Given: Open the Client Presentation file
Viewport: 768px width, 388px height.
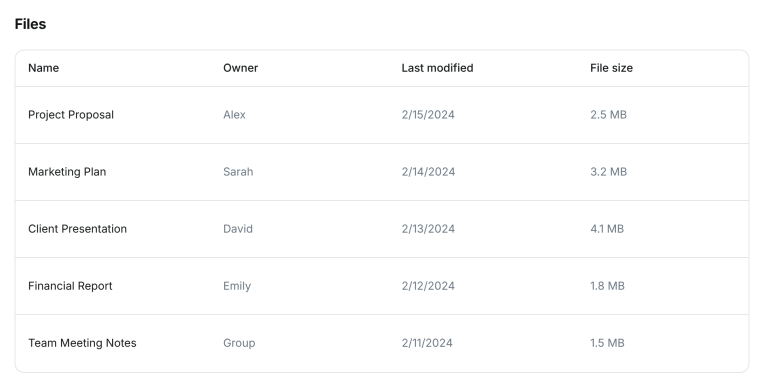Looking at the screenshot, I should [77, 229].
